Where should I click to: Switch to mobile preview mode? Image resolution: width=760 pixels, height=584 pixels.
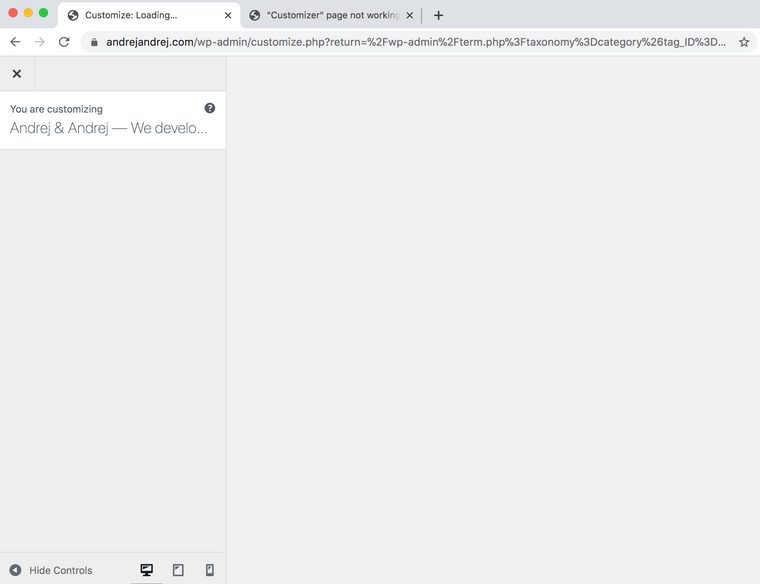pos(210,570)
